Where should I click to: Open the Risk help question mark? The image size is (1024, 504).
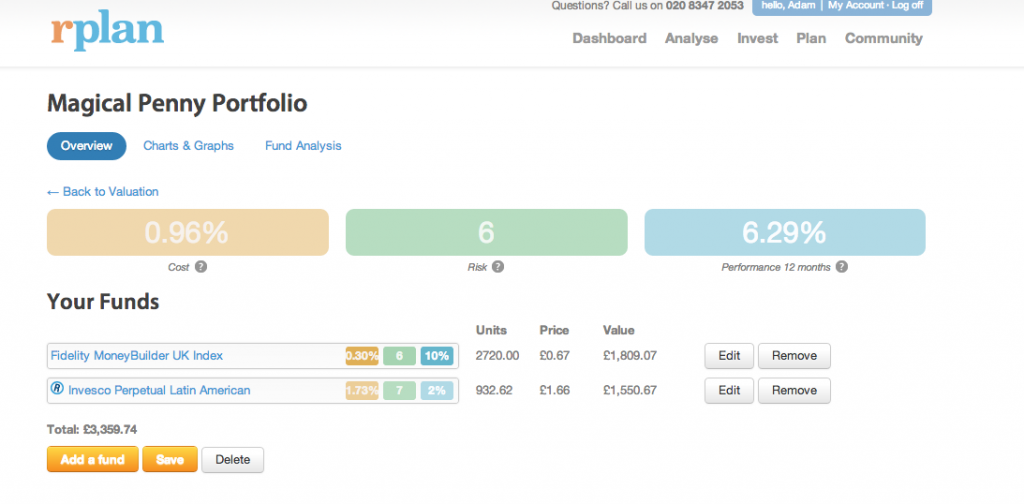pos(498,266)
